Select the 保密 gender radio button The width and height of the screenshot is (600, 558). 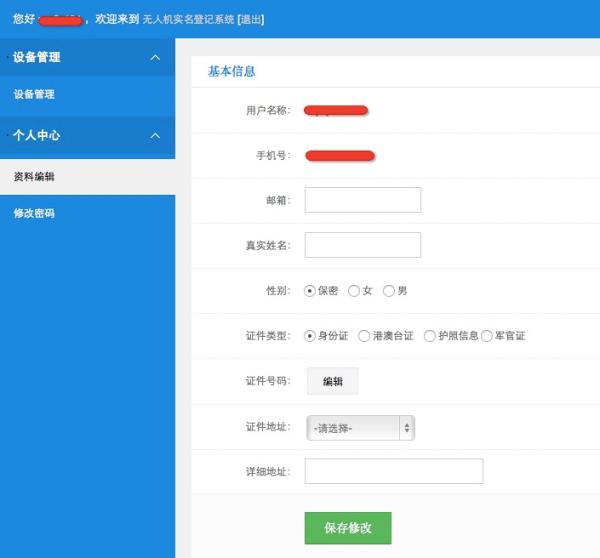tap(310, 291)
